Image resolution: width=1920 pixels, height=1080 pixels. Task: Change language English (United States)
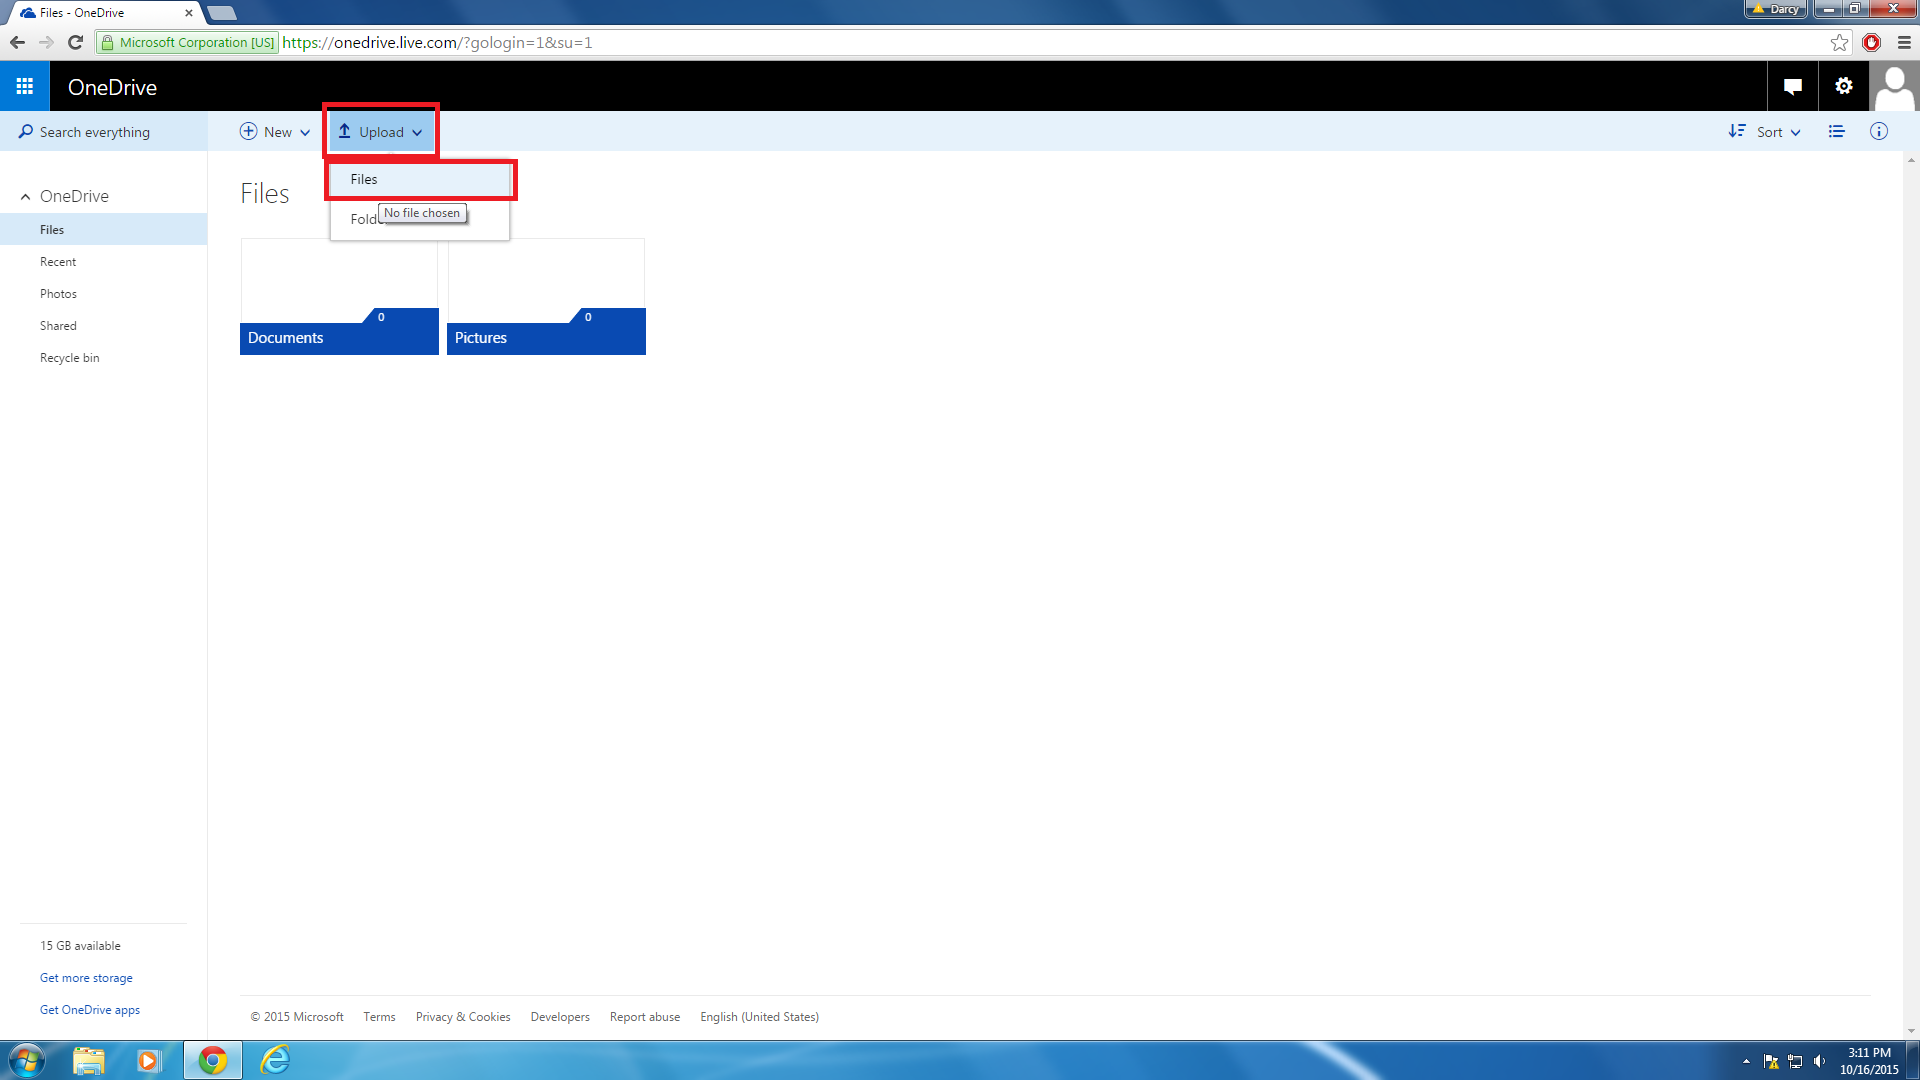(x=759, y=1017)
